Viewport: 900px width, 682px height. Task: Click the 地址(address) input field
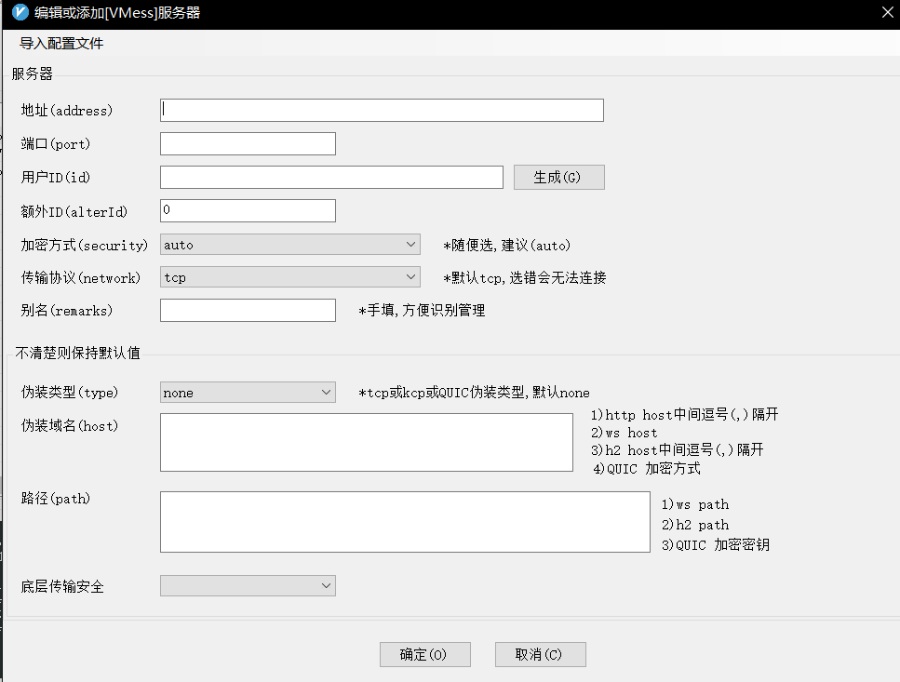pos(380,110)
